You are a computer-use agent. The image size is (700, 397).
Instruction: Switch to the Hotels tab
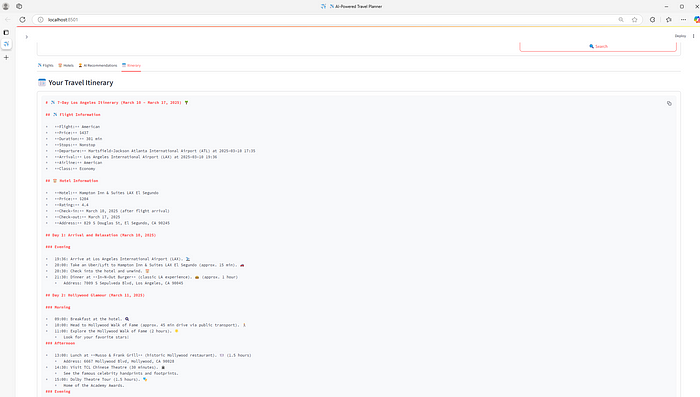pyautogui.click(x=66, y=65)
